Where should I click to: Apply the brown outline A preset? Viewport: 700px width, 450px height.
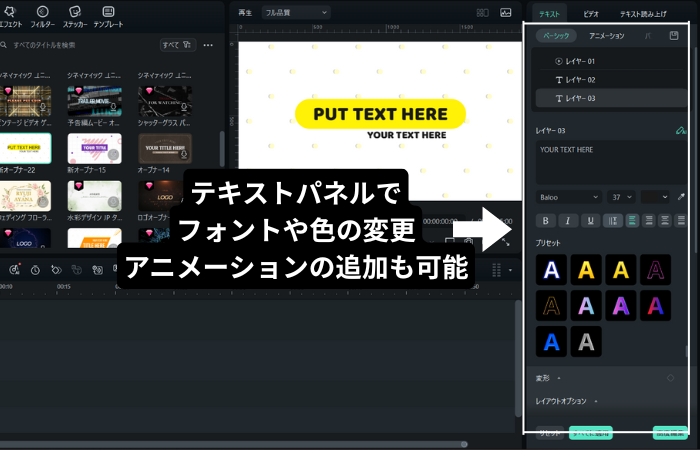551,306
